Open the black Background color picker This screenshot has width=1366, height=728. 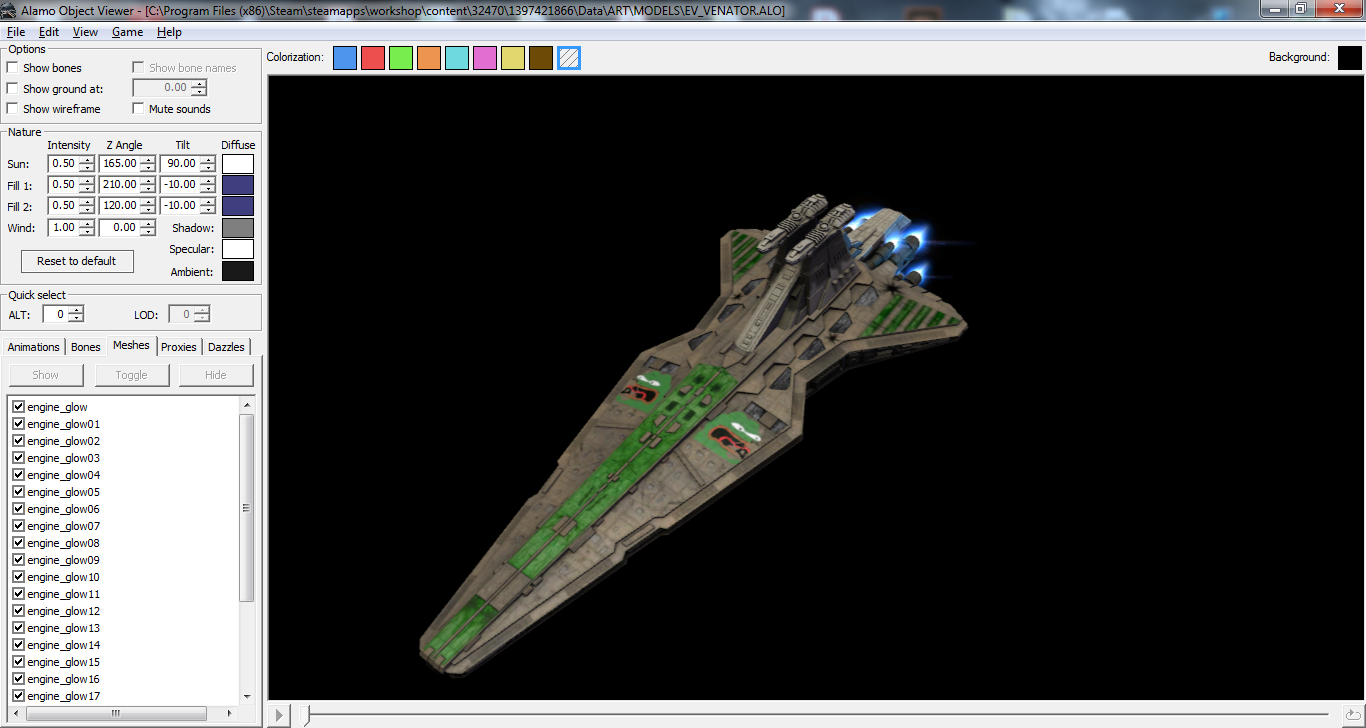click(x=1349, y=58)
